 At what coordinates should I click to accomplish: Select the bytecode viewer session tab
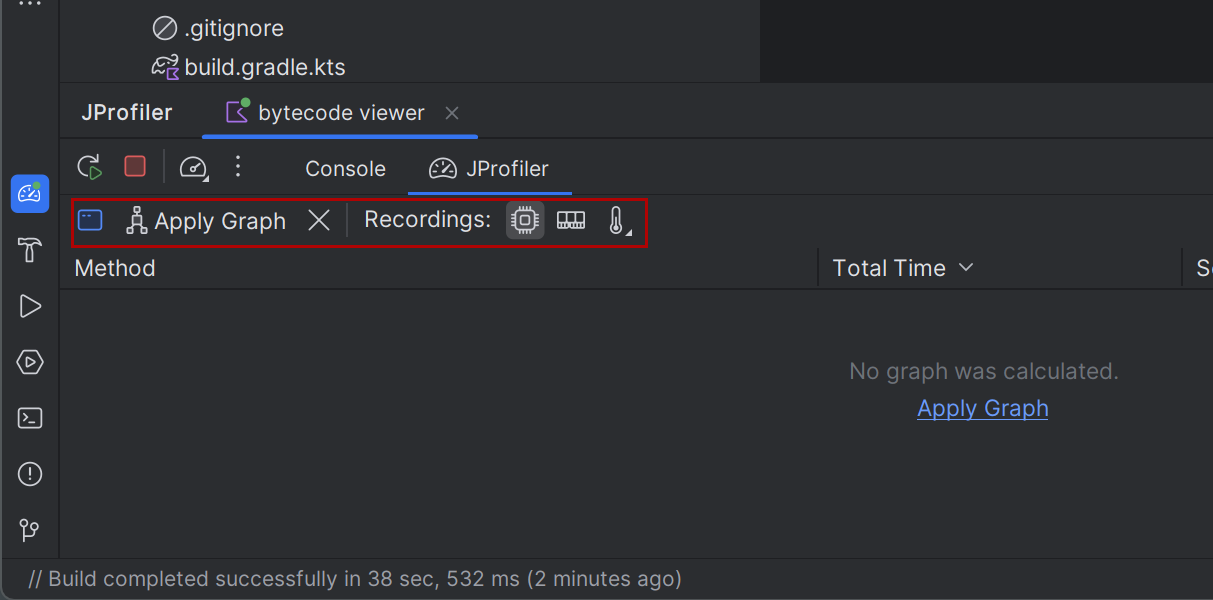326,113
